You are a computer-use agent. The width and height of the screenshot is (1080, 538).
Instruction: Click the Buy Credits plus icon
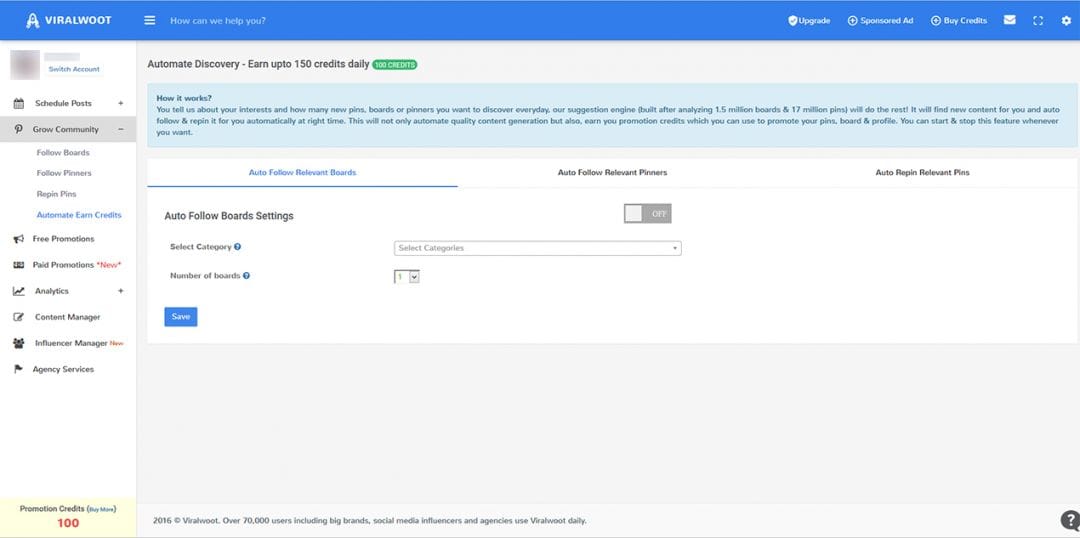[x=935, y=21]
